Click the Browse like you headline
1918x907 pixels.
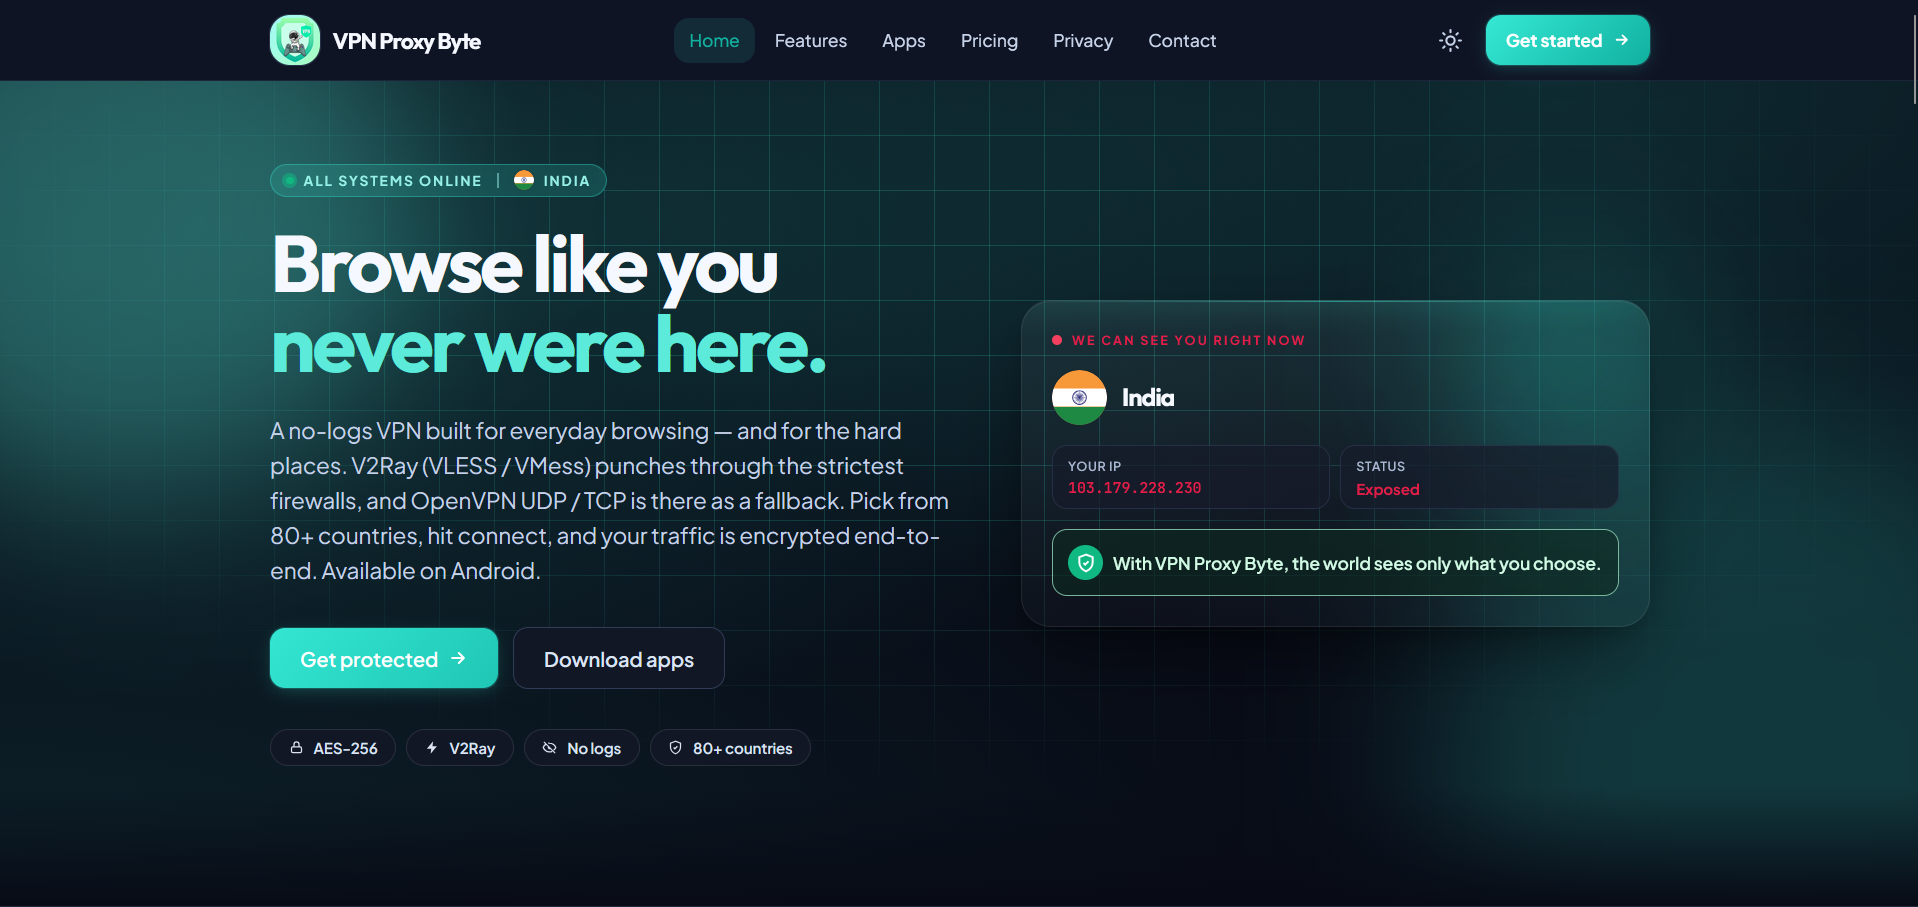click(525, 266)
